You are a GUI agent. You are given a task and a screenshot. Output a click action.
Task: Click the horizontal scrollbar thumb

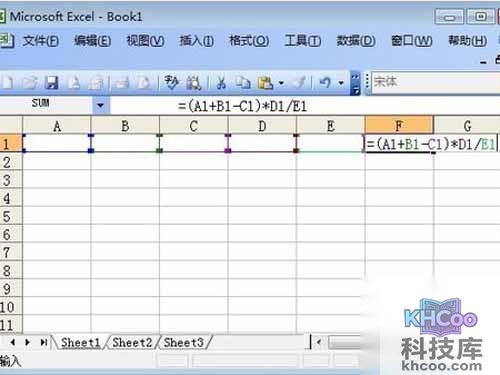coord(344,343)
